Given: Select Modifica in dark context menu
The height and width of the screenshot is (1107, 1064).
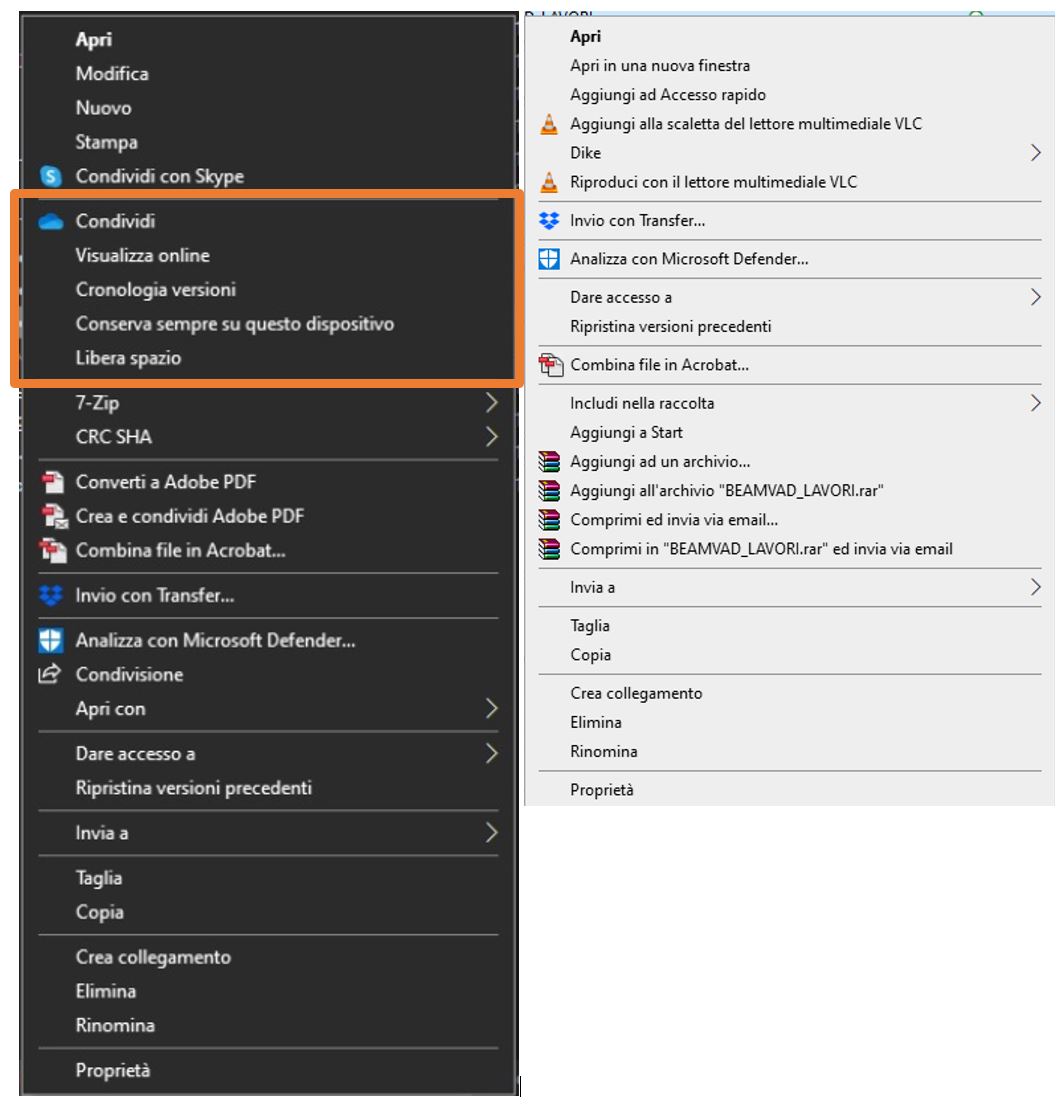Looking at the screenshot, I should click(112, 73).
